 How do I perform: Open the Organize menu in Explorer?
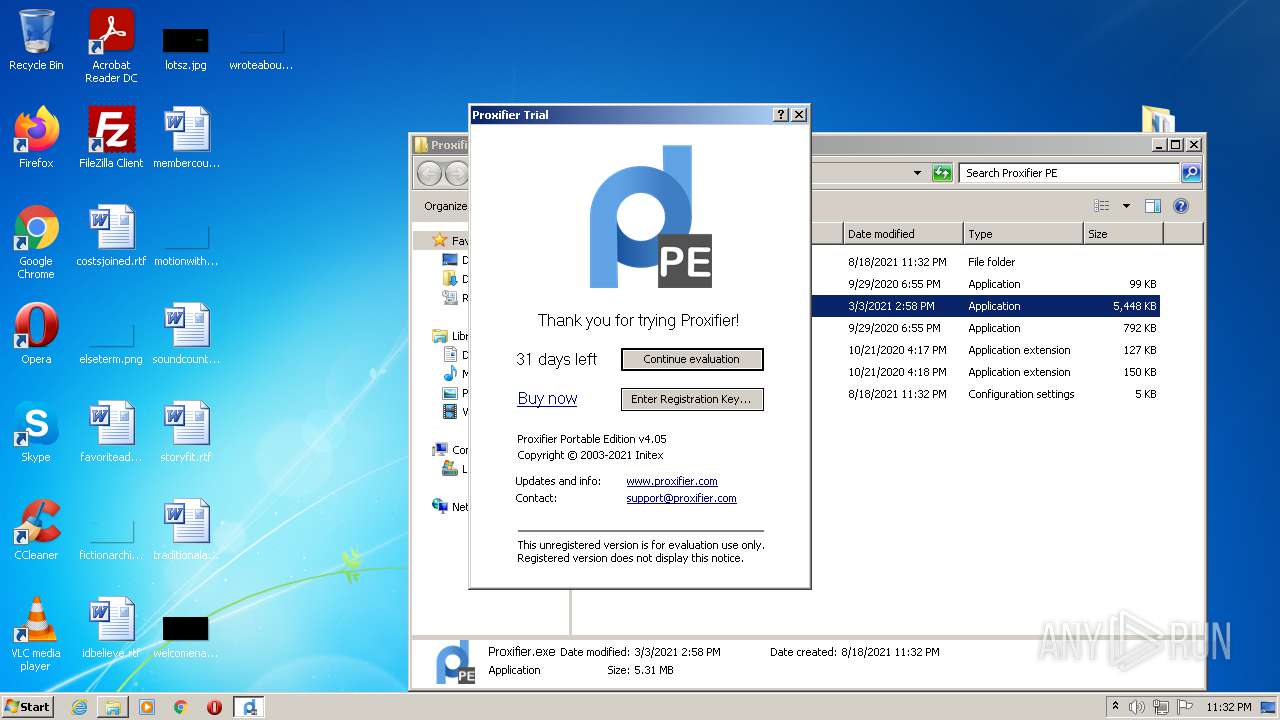point(446,206)
